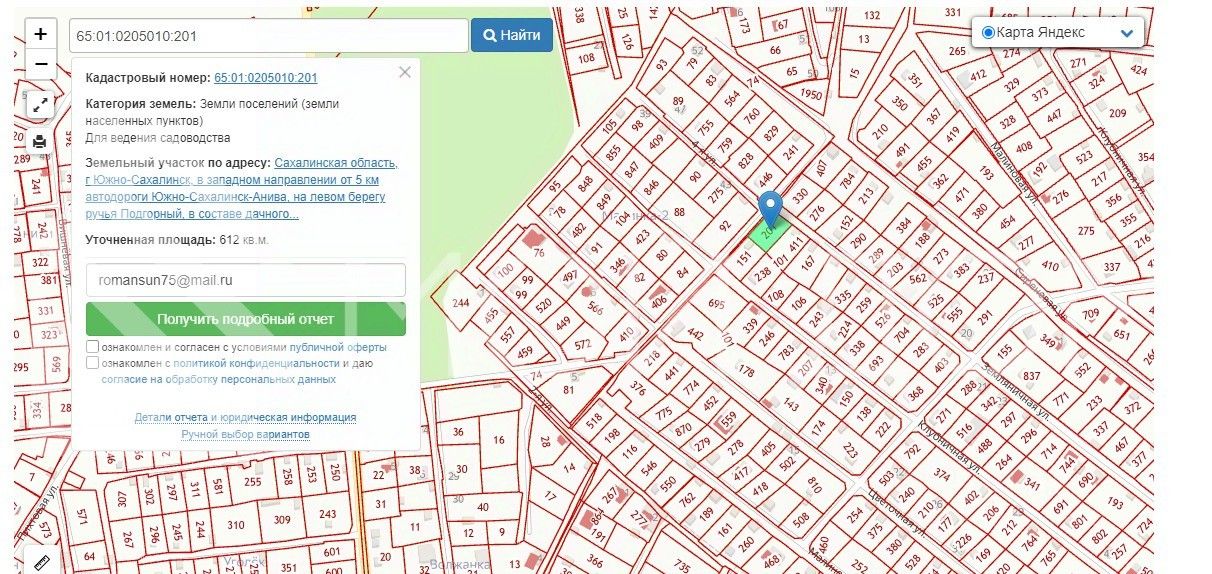Click the cadastral number search field
The width and height of the screenshot is (1212, 574).
coord(268,35)
